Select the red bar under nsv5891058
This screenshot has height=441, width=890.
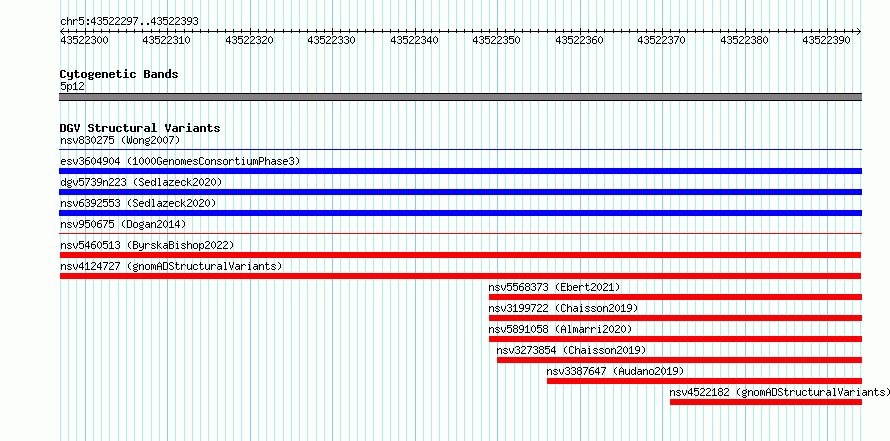pyautogui.click(x=675, y=339)
